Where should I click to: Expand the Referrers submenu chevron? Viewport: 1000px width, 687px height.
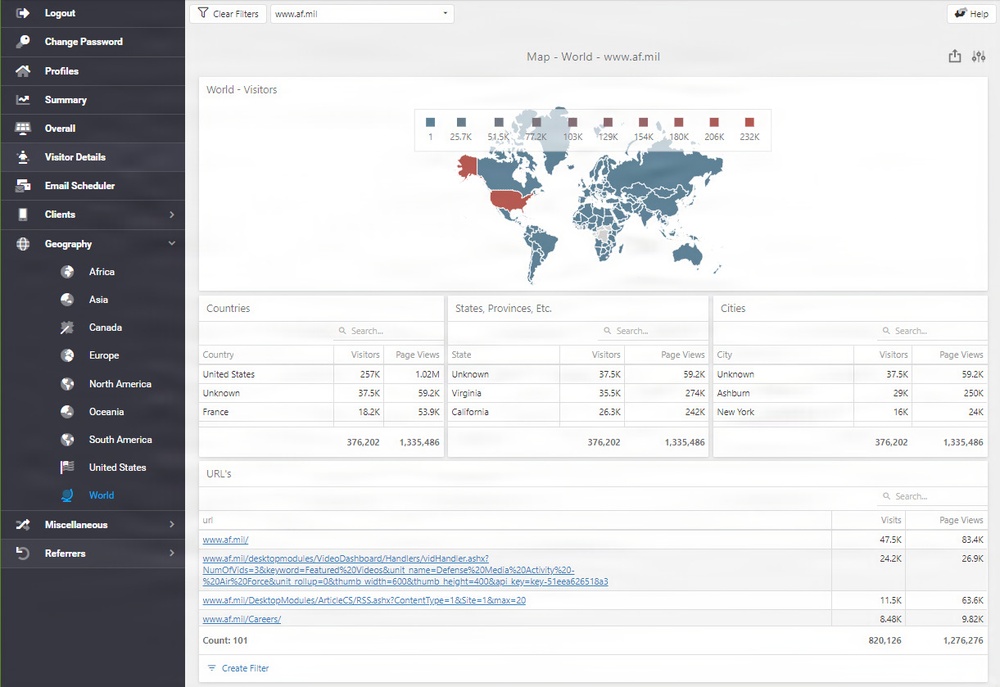(172, 553)
